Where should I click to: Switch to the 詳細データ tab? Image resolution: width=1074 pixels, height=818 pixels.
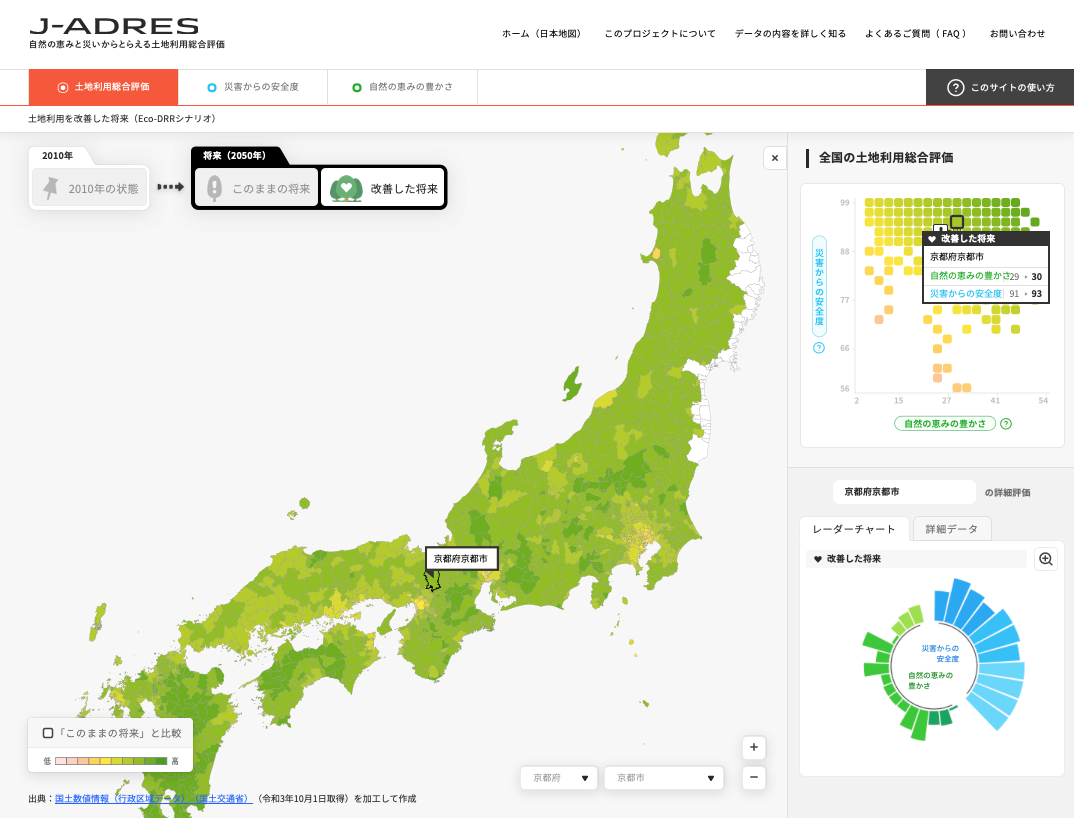951,529
